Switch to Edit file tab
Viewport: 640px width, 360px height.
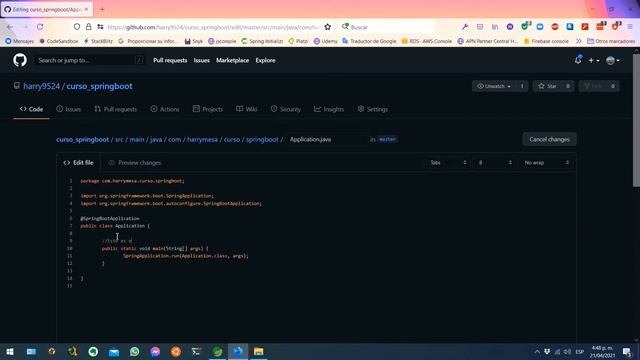[x=78, y=163]
